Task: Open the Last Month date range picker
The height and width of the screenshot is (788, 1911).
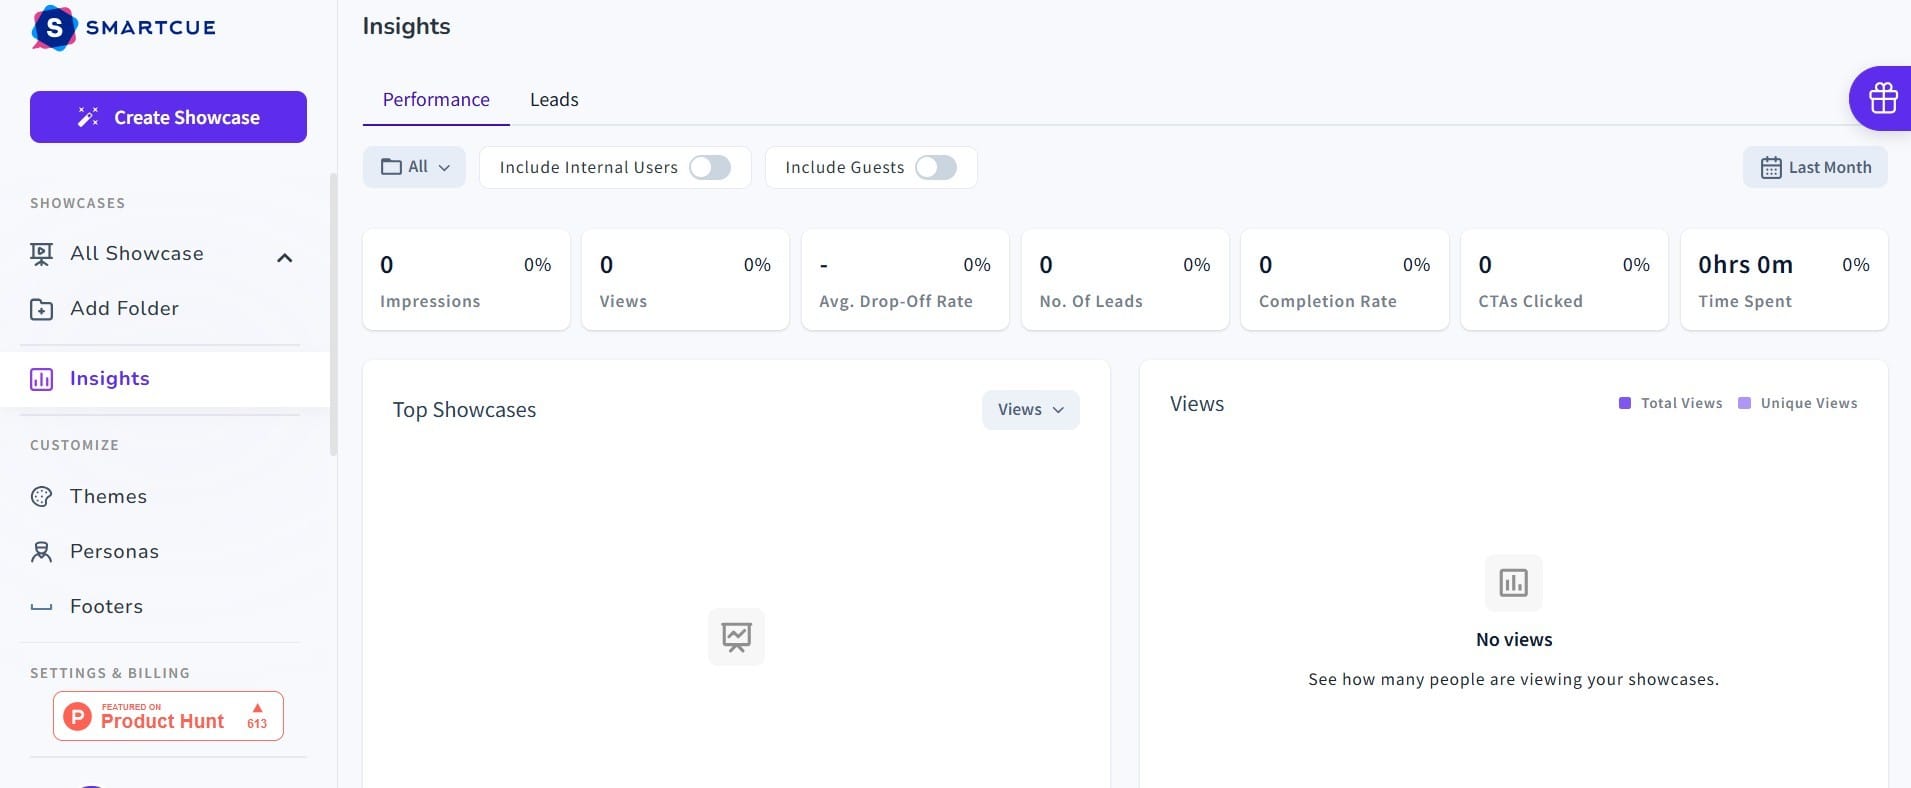Action: [x=1815, y=167]
